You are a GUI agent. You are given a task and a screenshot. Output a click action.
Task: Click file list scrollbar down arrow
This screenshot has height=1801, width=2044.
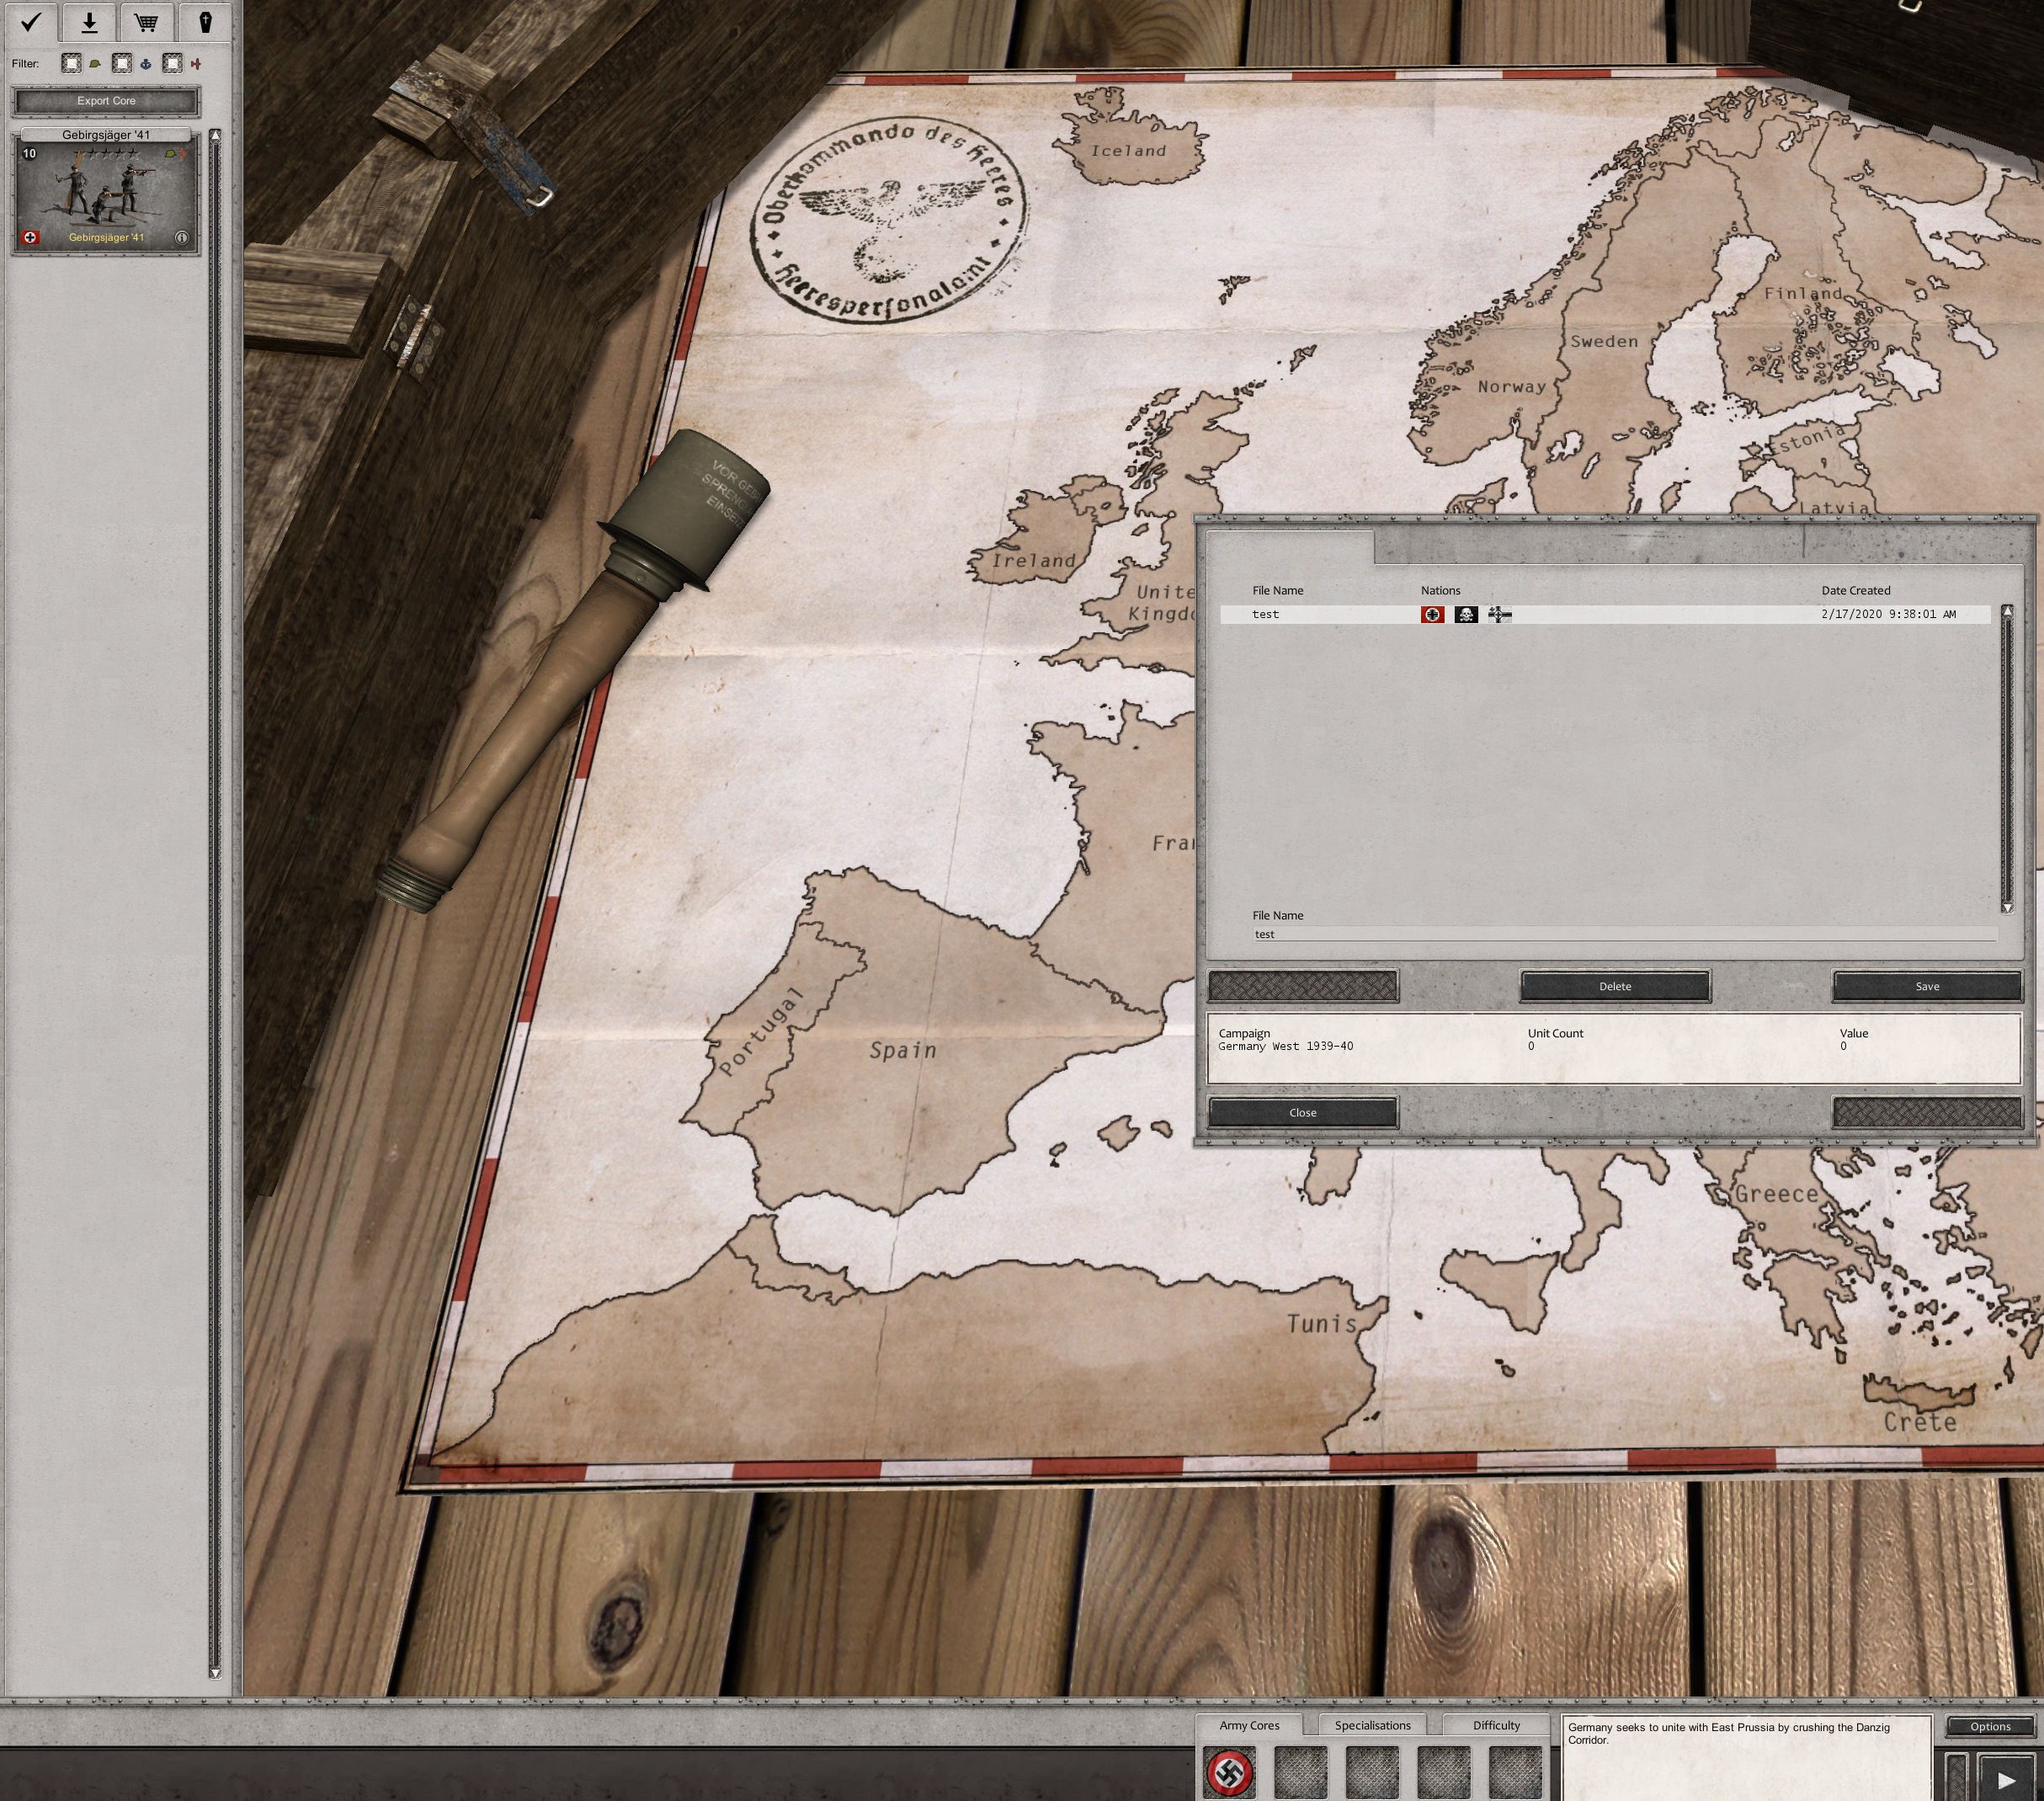(2006, 907)
